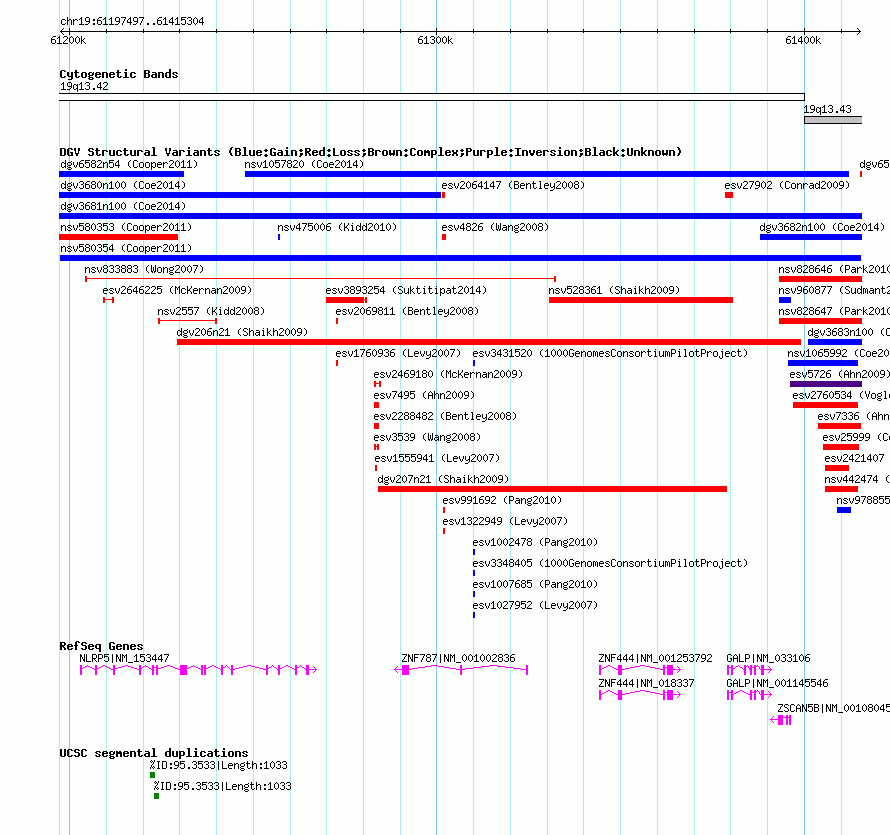Click the ZSCAN5B gene label
This screenshot has width=890, height=835.
pyautogui.click(x=833, y=708)
